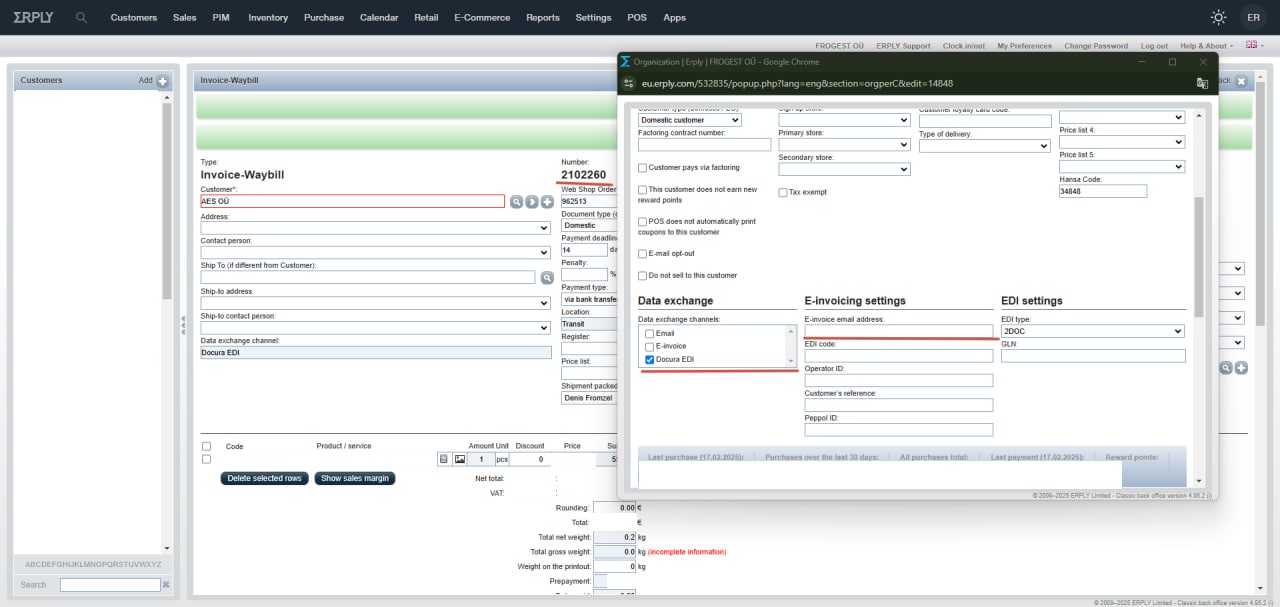
Task: Search customer with magnifier next to AES OÜ field
Action: 517,201
